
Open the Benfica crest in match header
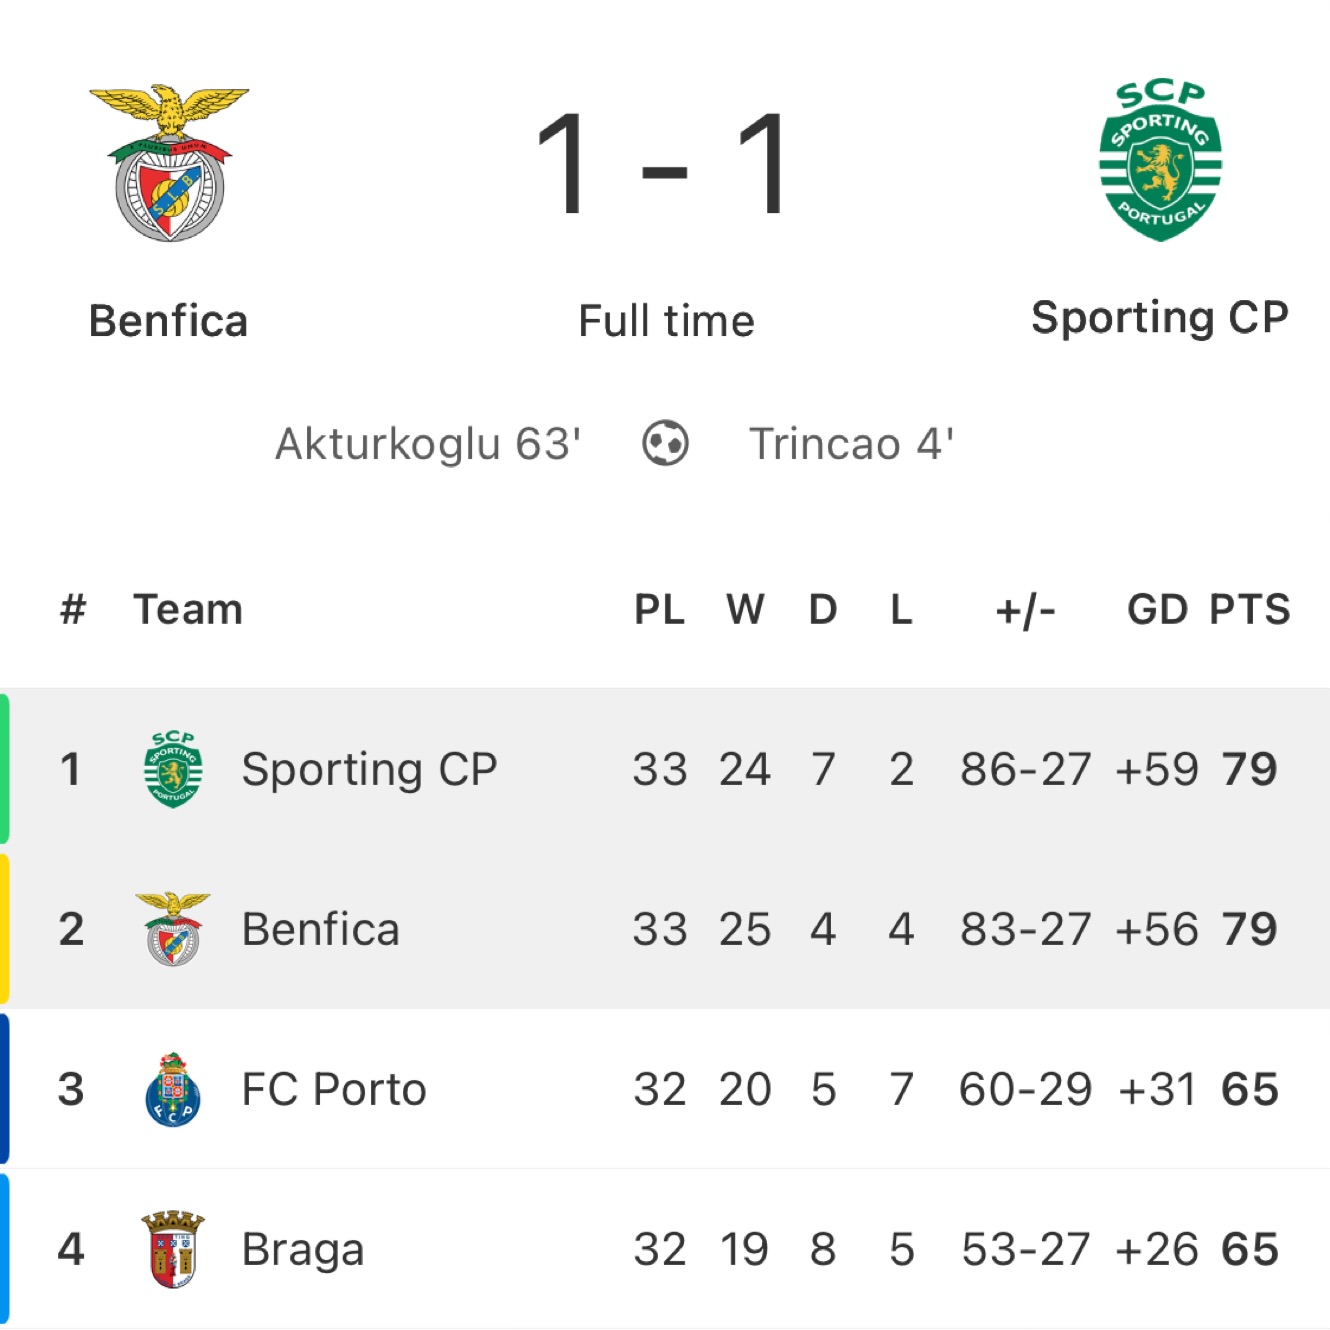coord(169,162)
